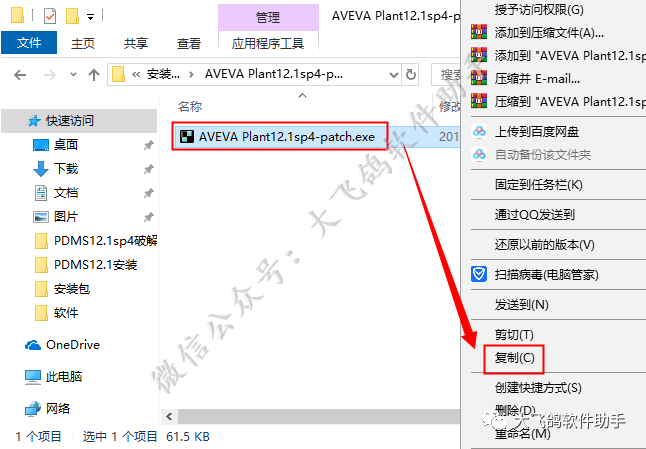646x449 pixels.
Task: Open 图片 in the sidebar
Action: pyautogui.click(x=66, y=216)
